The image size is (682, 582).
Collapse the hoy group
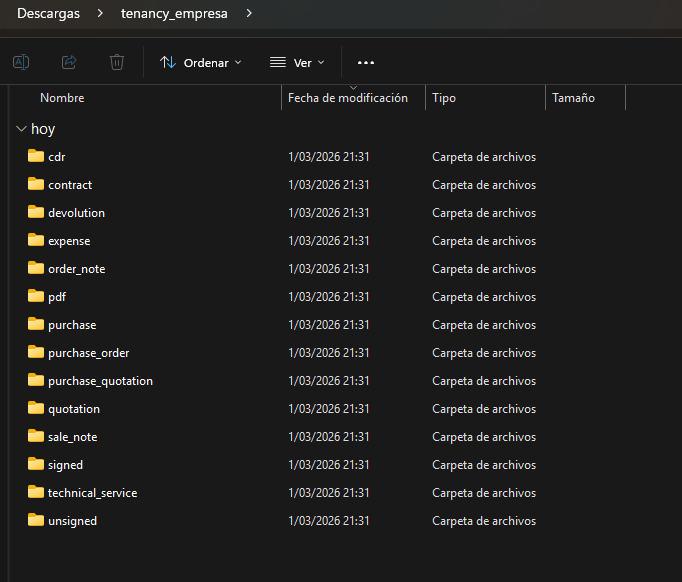(x=21, y=129)
